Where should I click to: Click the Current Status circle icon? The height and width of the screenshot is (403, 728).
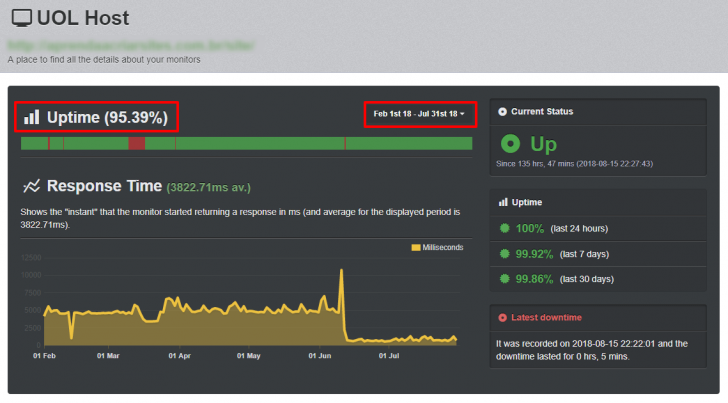[x=502, y=111]
